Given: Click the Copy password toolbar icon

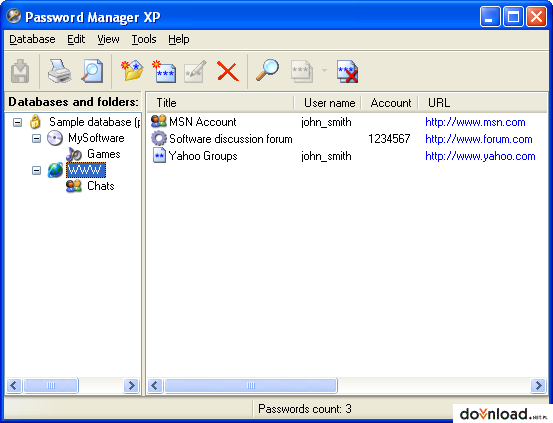Looking at the screenshot, I should 302,72.
